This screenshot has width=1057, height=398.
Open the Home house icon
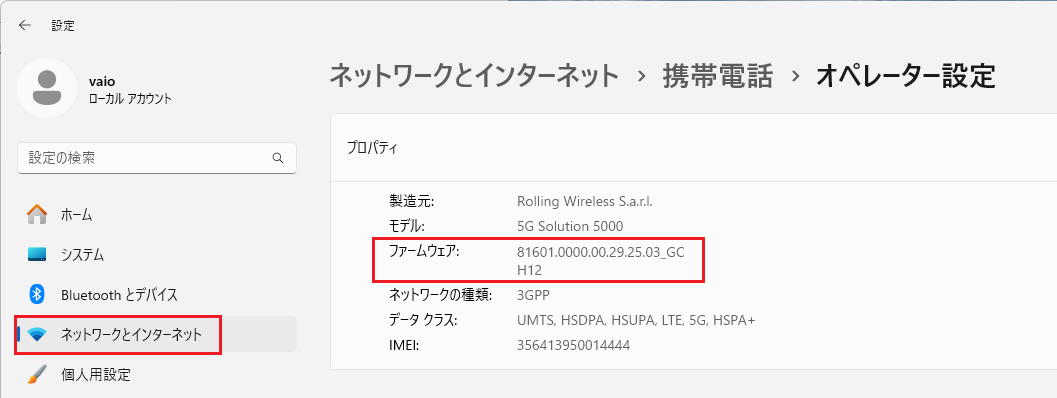(x=37, y=215)
